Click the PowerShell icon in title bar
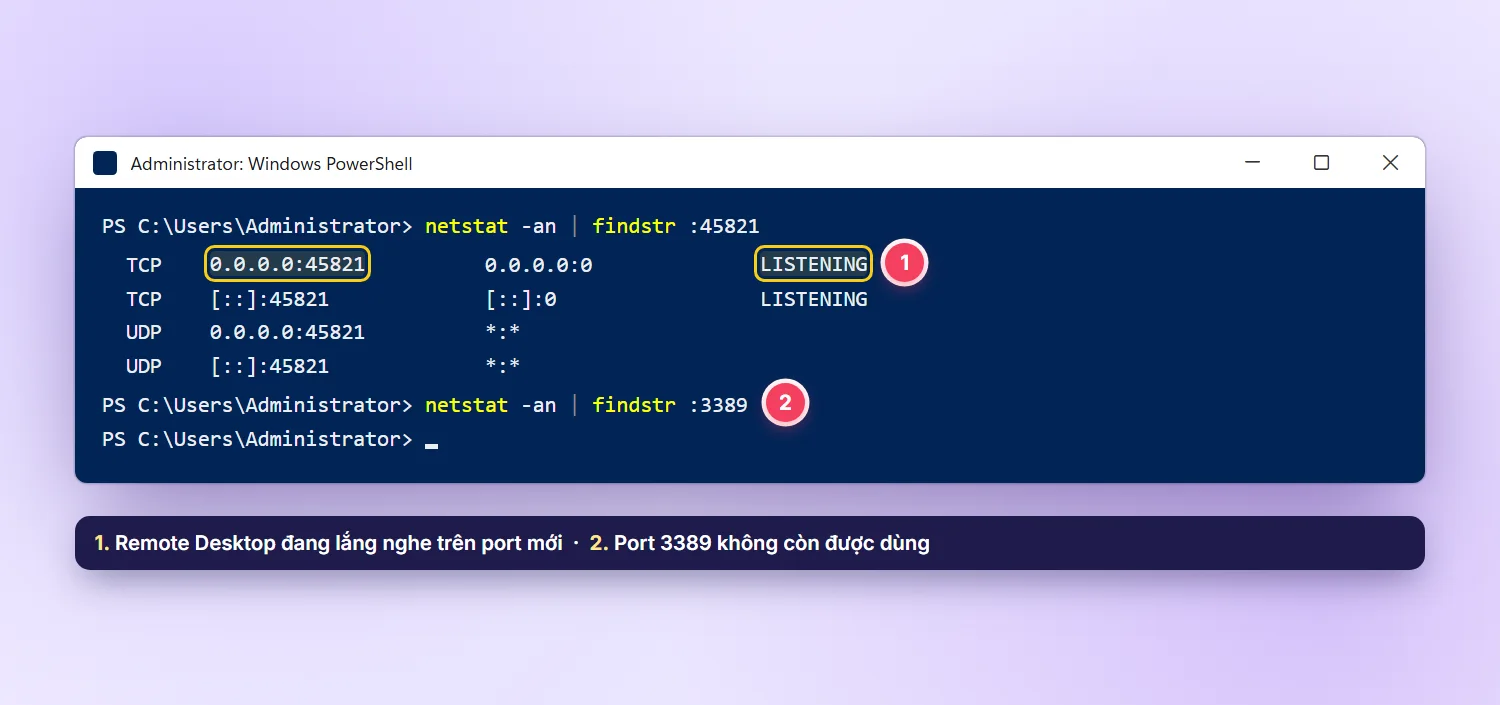This screenshot has width=1500, height=705. [105, 163]
